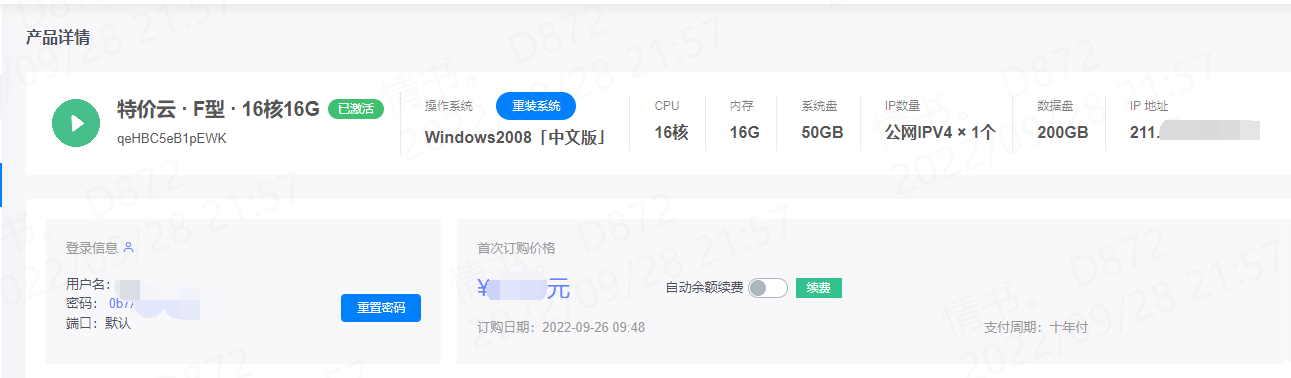Click the 产品详情 heading
1291x378 pixels.
(x=58, y=39)
